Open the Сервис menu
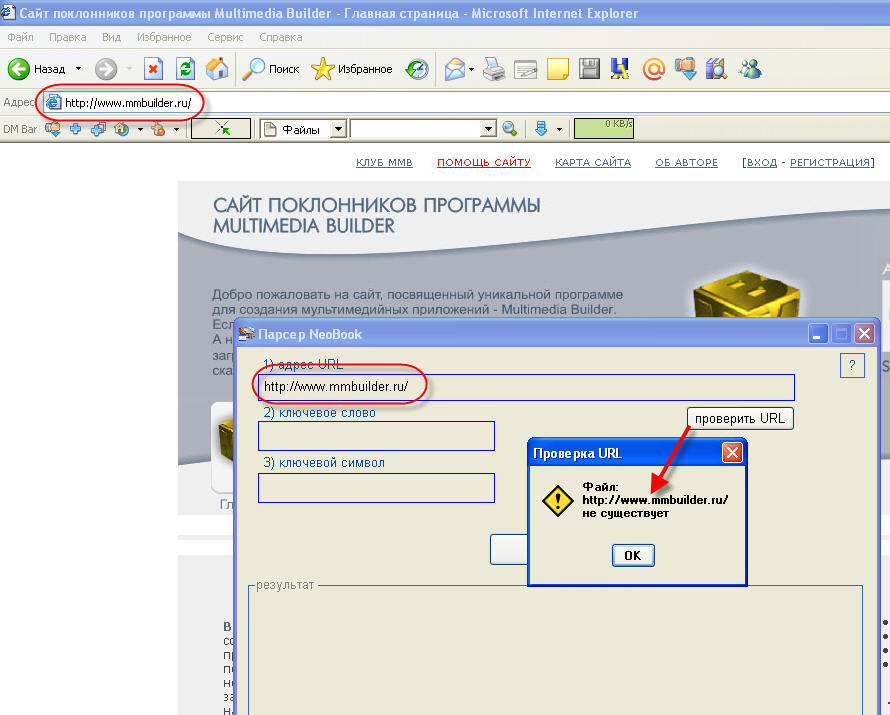This screenshot has width=890, height=715. point(225,37)
